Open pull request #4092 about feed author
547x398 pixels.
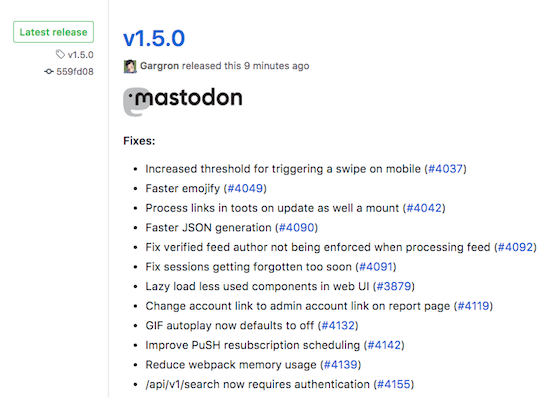click(516, 247)
